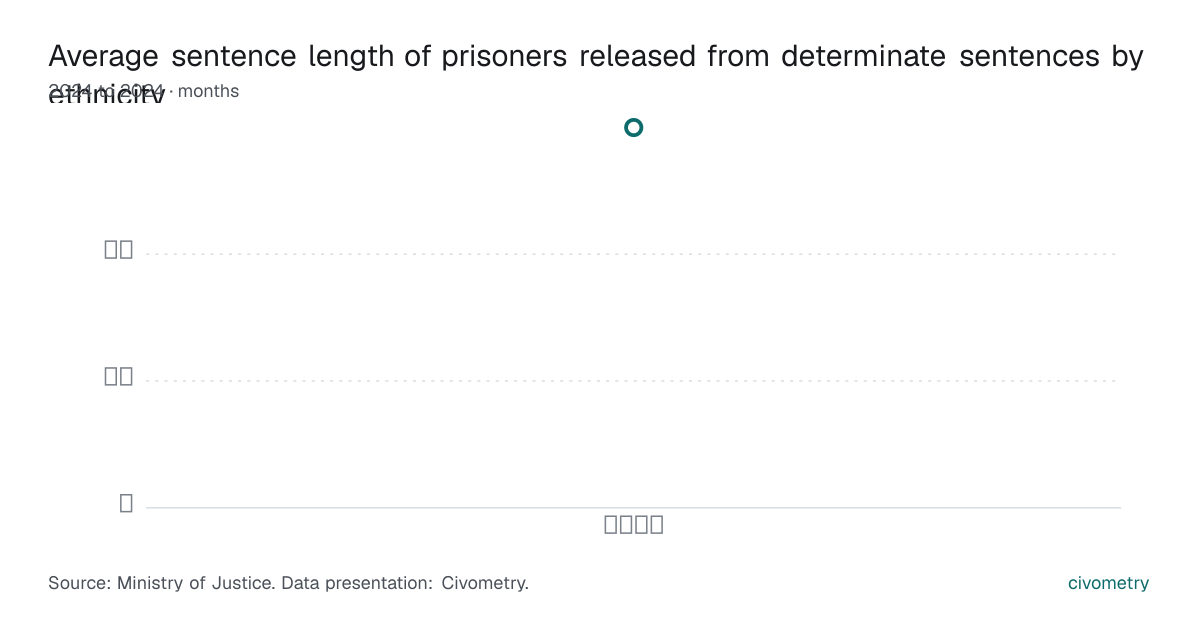Select the civometry brand link
Image resolution: width=1200 pixels, height=630 pixels.
tap(1108, 583)
